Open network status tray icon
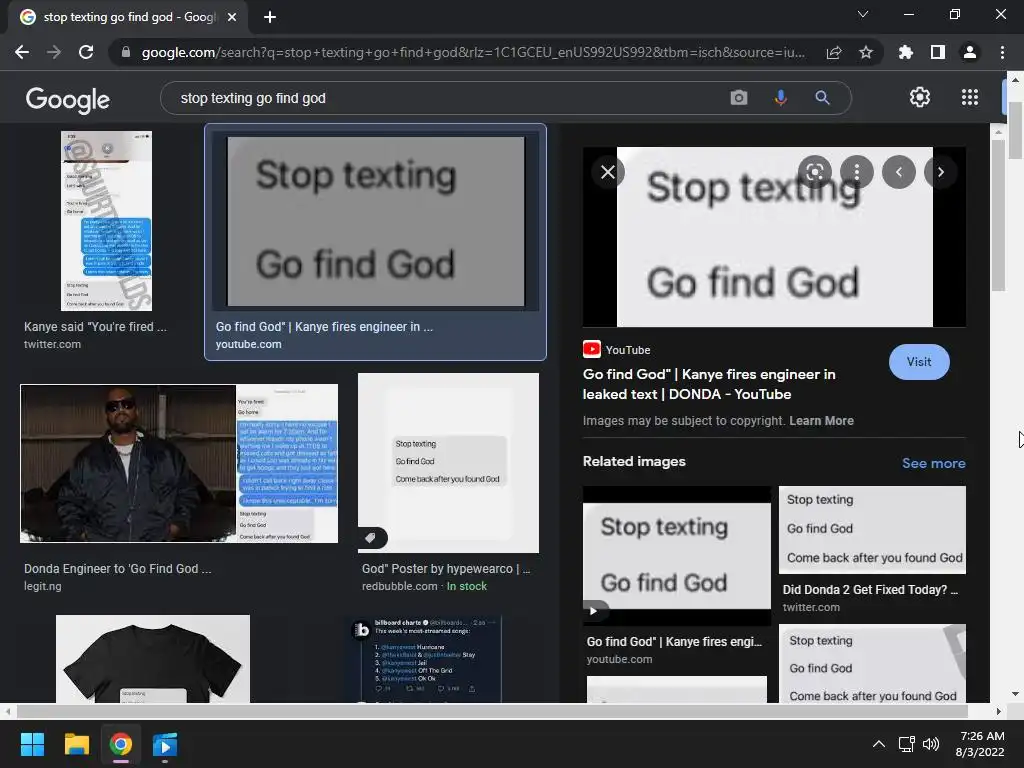 click(x=906, y=744)
